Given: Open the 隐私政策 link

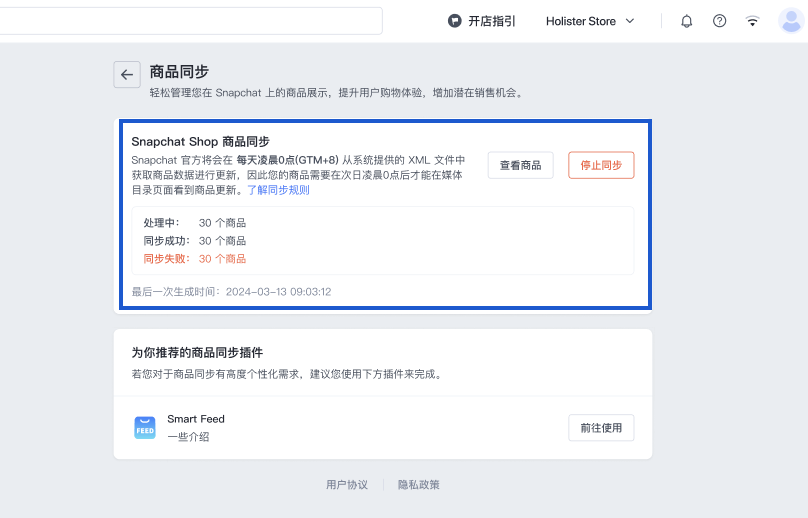Looking at the screenshot, I should 418,484.
